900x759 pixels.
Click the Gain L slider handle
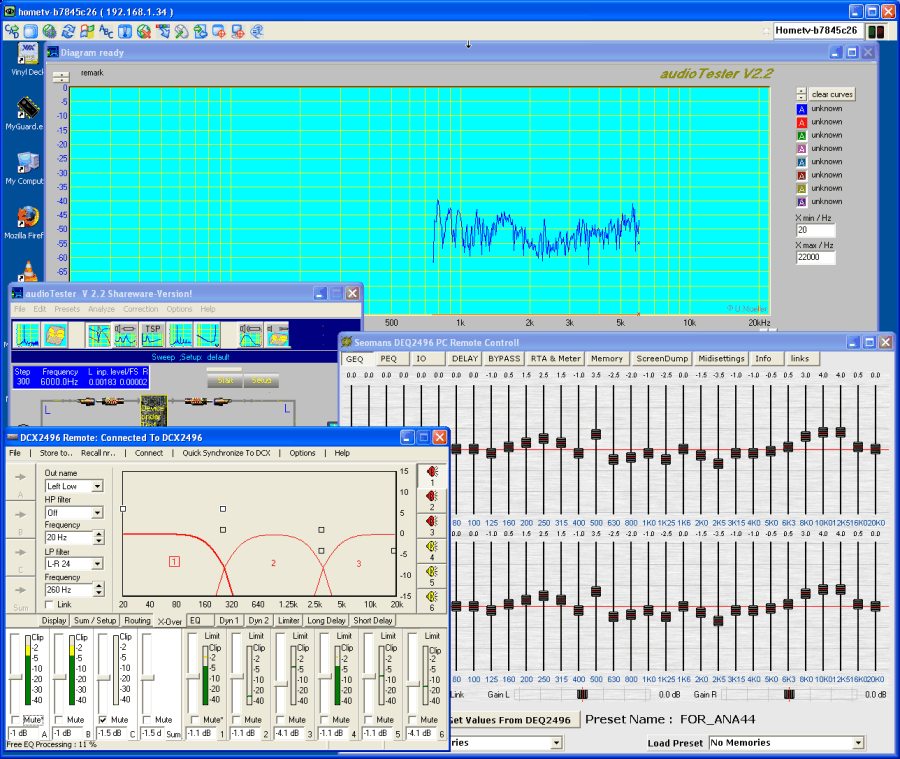(582, 695)
